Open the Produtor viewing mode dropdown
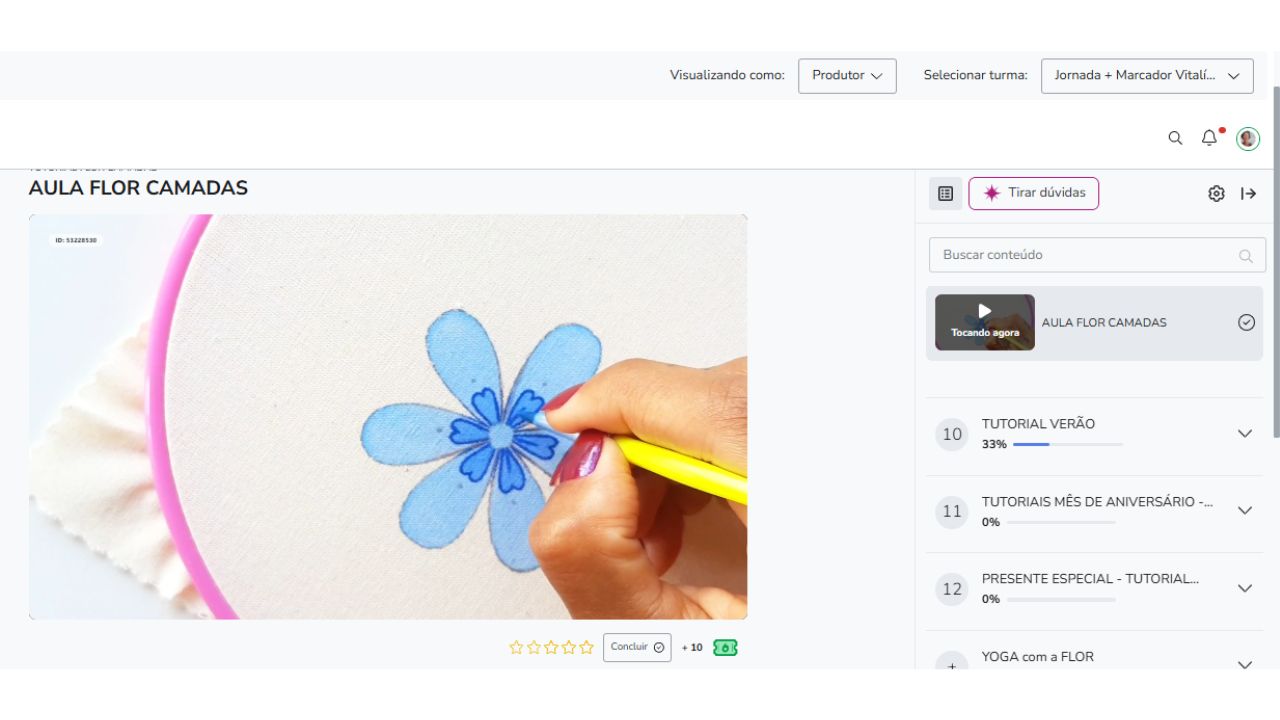Viewport: 1280px width, 720px height. tap(846, 75)
